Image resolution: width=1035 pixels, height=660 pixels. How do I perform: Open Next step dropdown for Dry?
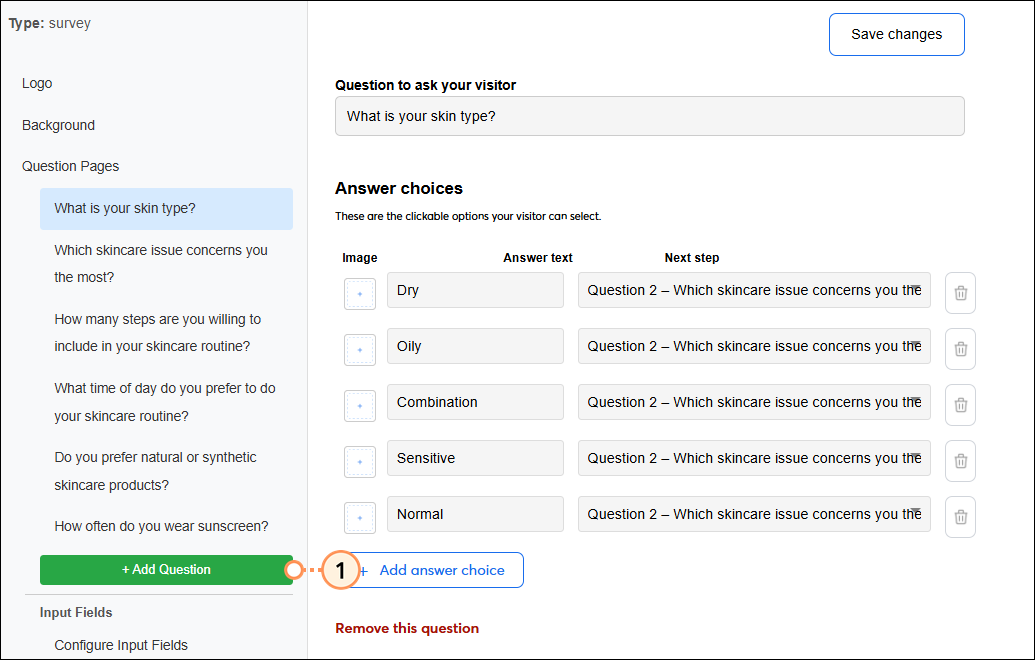(754, 290)
